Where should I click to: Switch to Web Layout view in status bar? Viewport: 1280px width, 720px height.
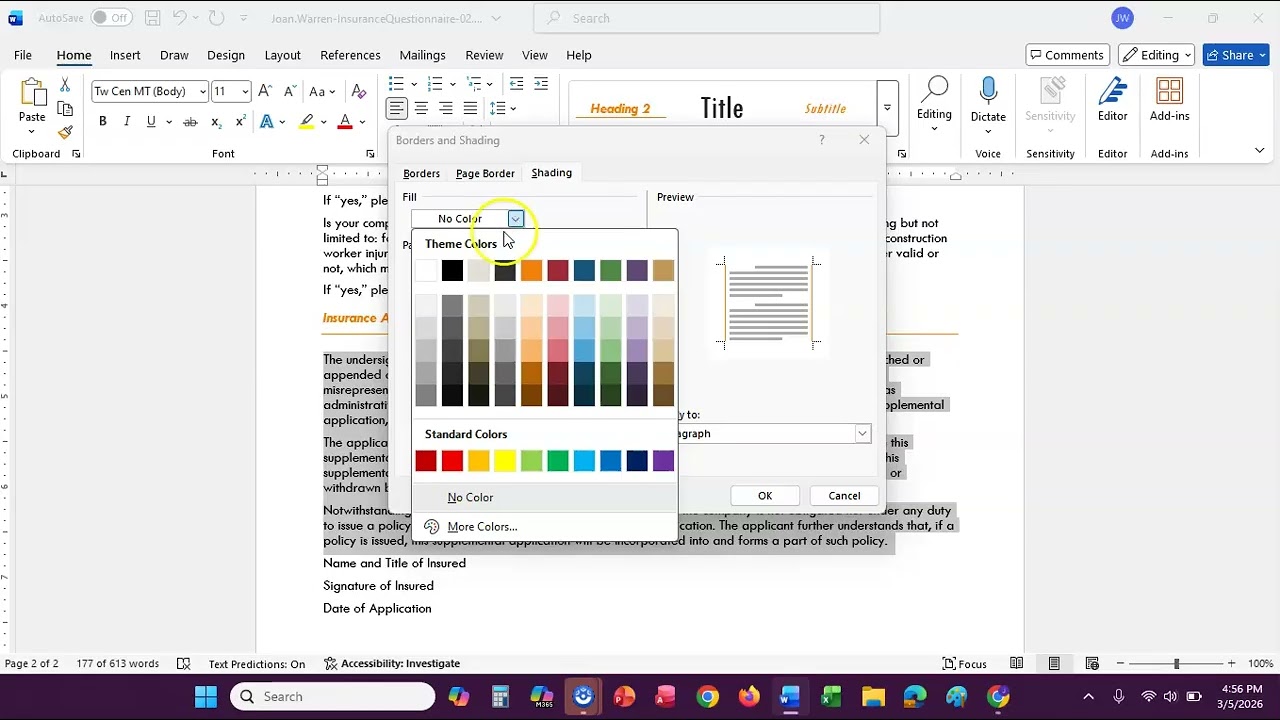[x=1091, y=664]
